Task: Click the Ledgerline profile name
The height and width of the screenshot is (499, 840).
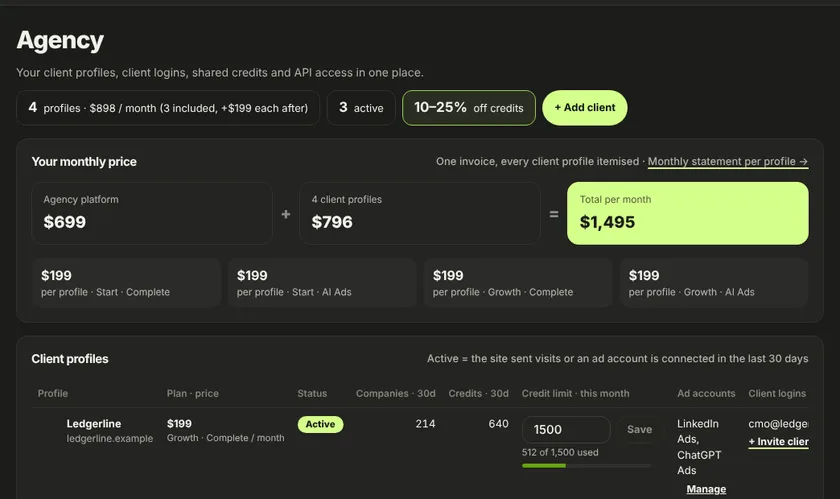Action: (x=94, y=423)
